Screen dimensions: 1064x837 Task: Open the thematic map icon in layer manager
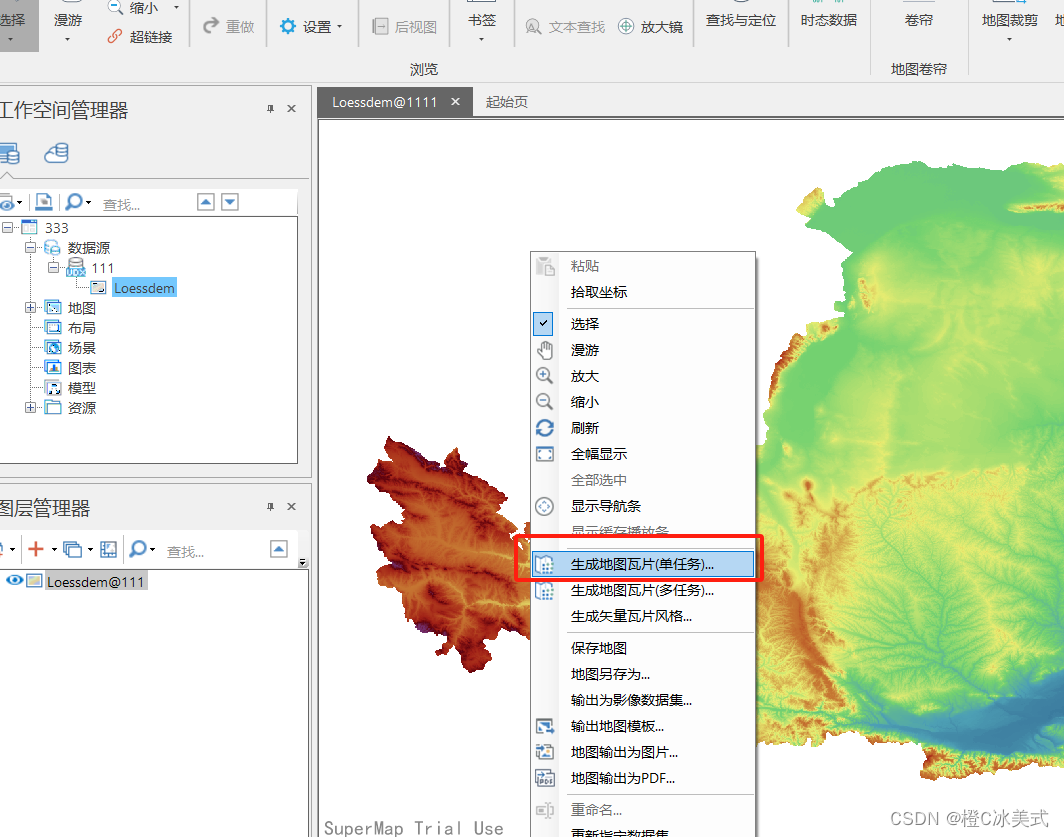[108, 549]
